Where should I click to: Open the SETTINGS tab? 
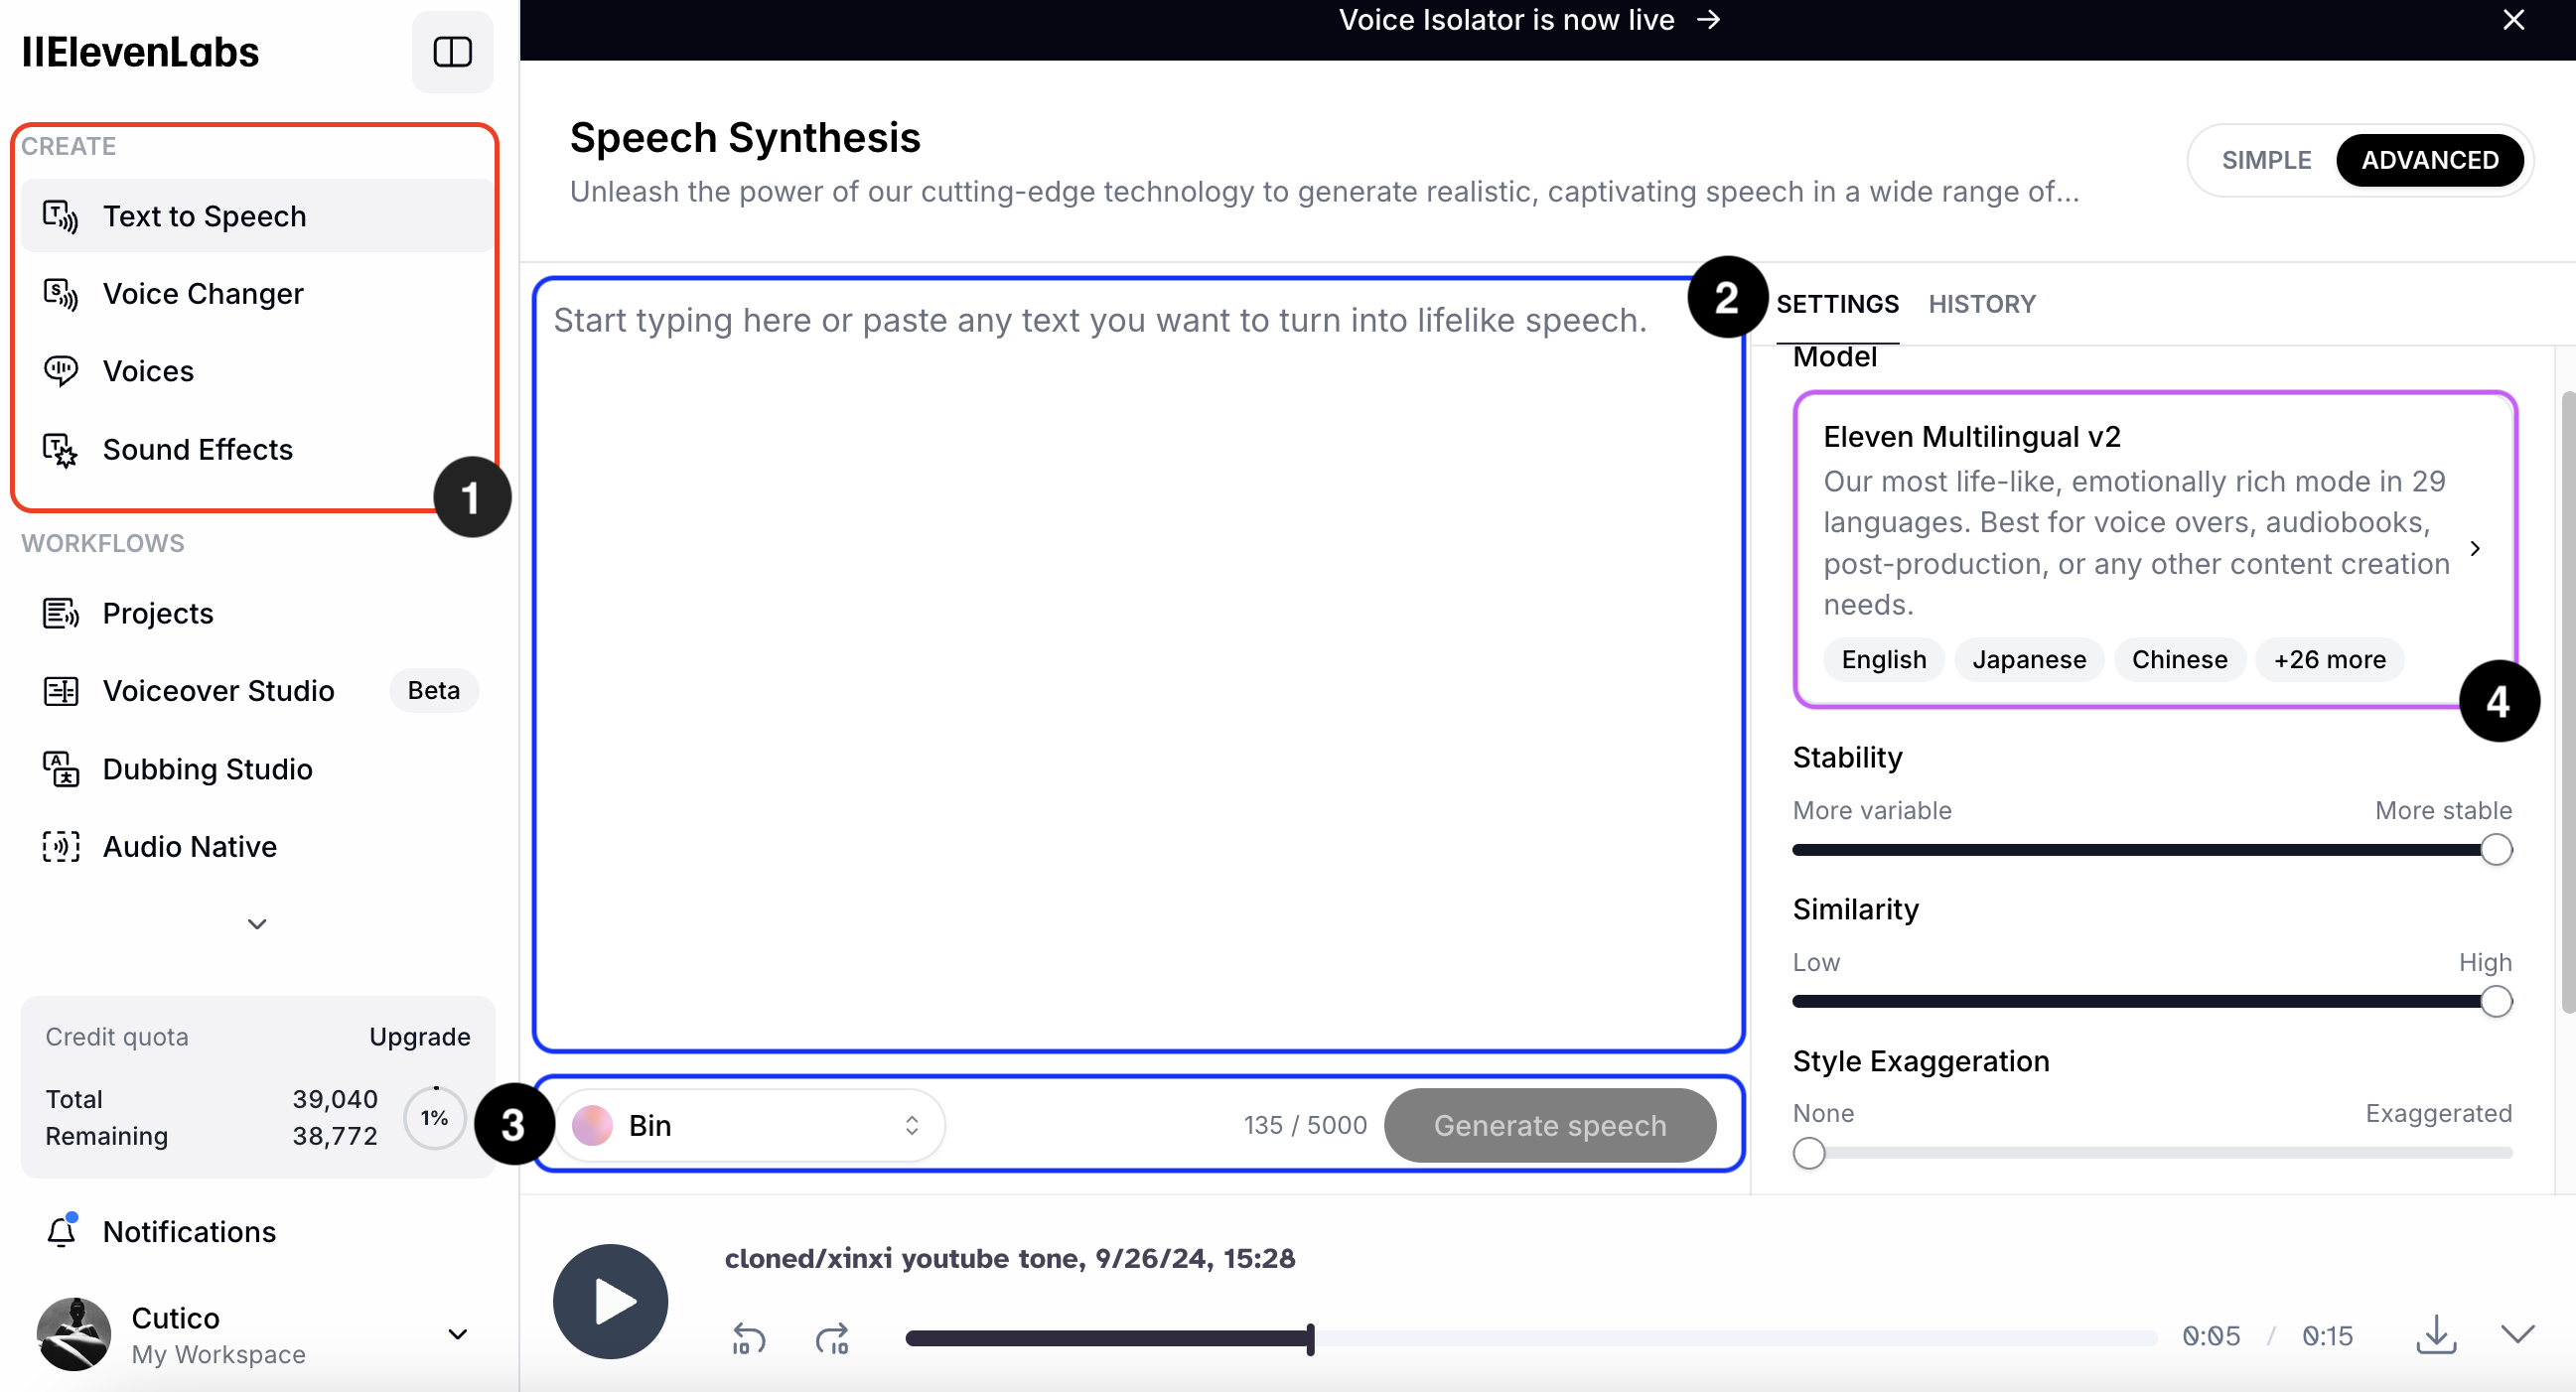point(1837,304)
